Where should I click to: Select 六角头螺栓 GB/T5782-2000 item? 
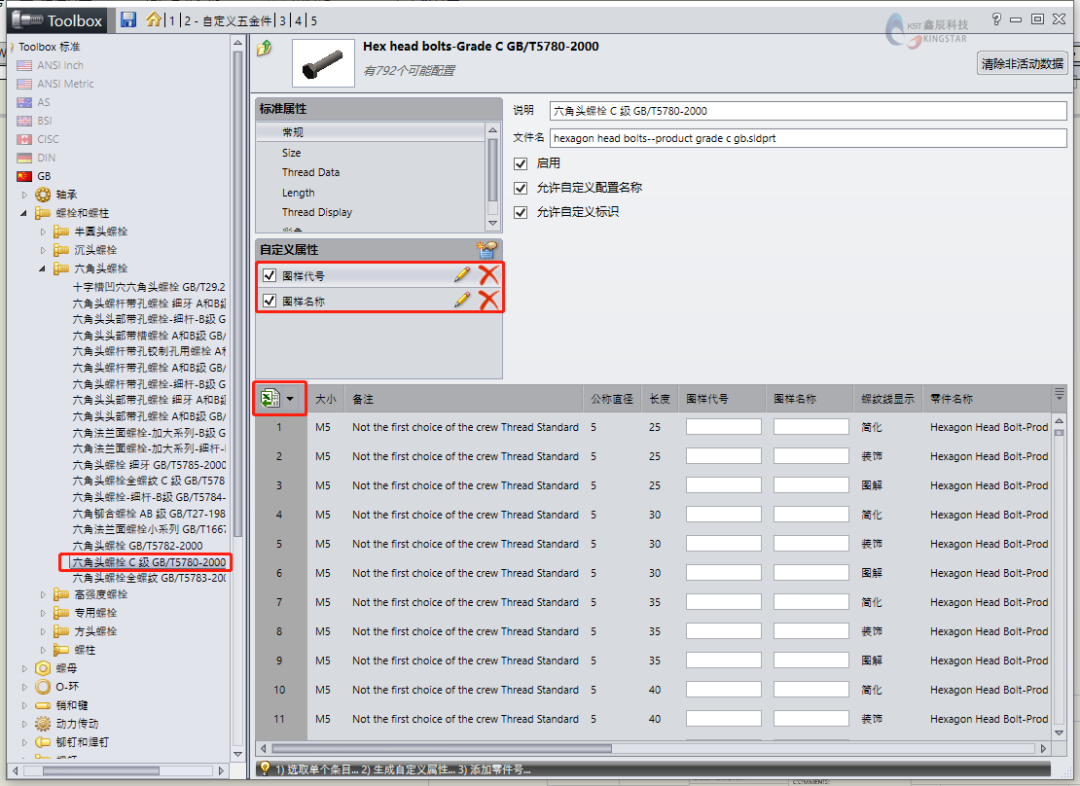click(138, 546)
